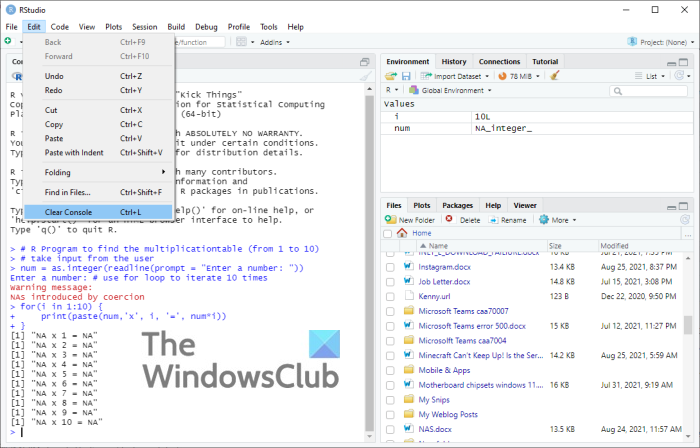Screen dimensions: 700x448
Task: Click the red Delete icon
Action: [449, 219]
